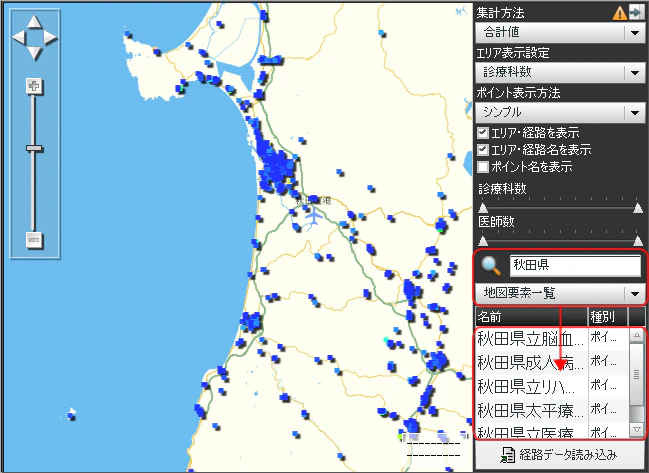Click right handle of 医師数 range slider
The image size is (649, 473).
point(638,241)
